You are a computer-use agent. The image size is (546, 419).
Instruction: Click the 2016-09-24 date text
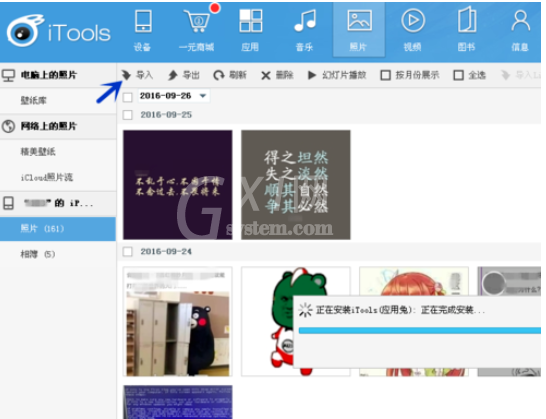(166, 251)
